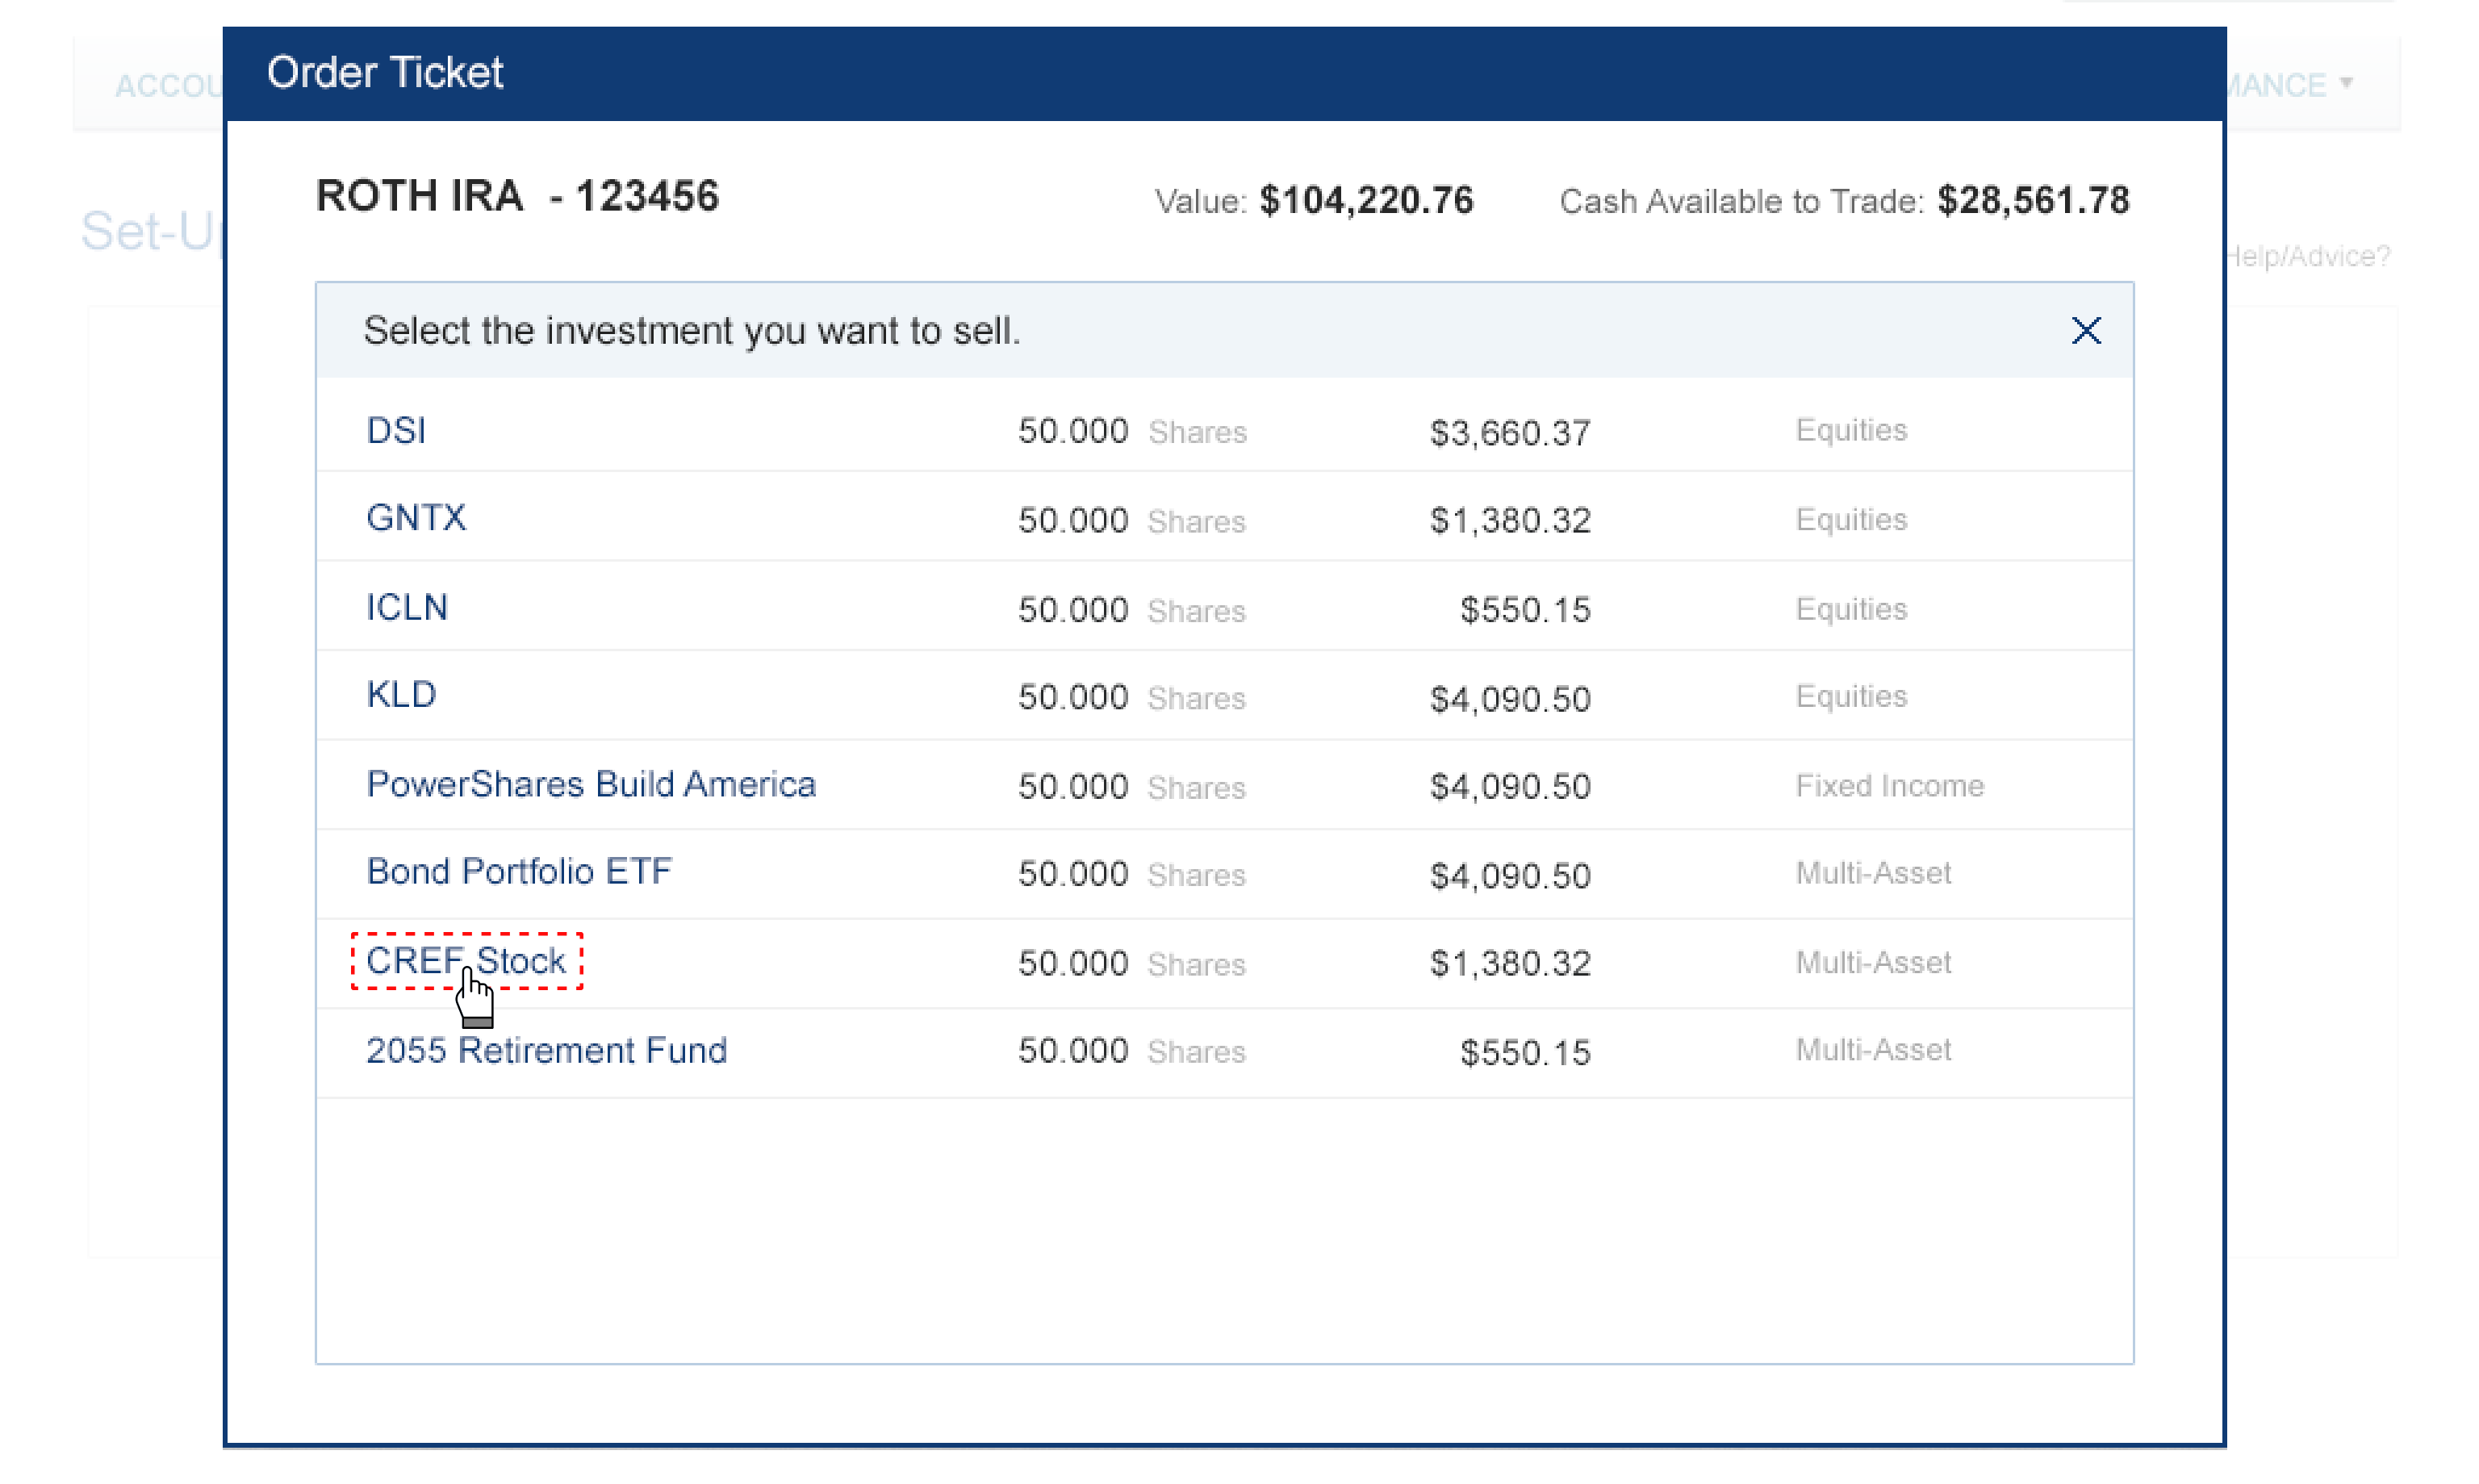Open the Performance dropdown arrow in navigation

coord(2346,84)
